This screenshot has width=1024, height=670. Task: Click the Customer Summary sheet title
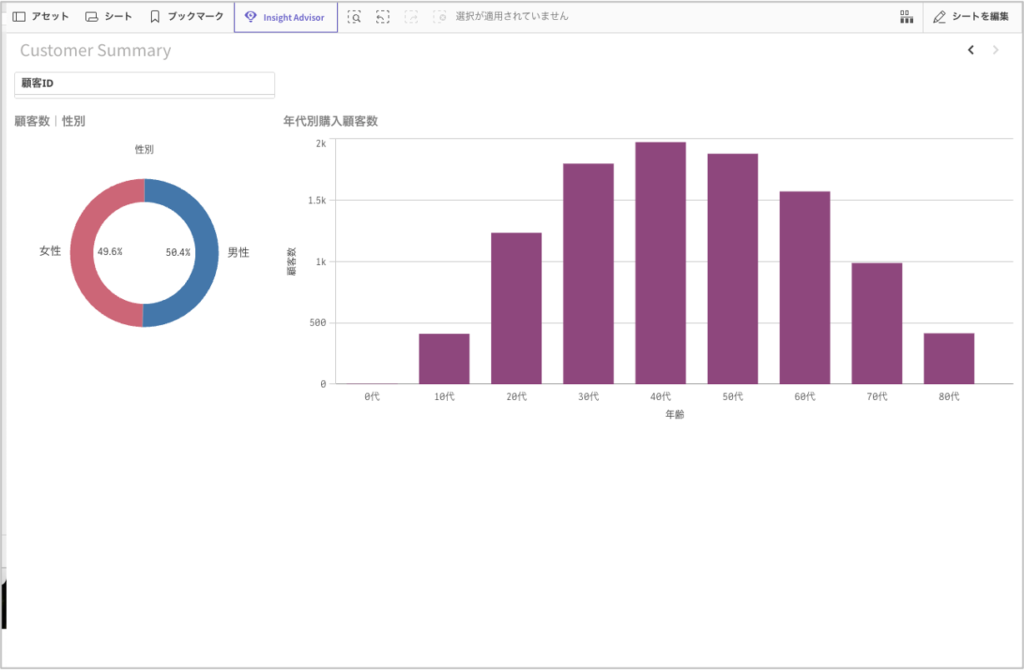click(95, 50)
